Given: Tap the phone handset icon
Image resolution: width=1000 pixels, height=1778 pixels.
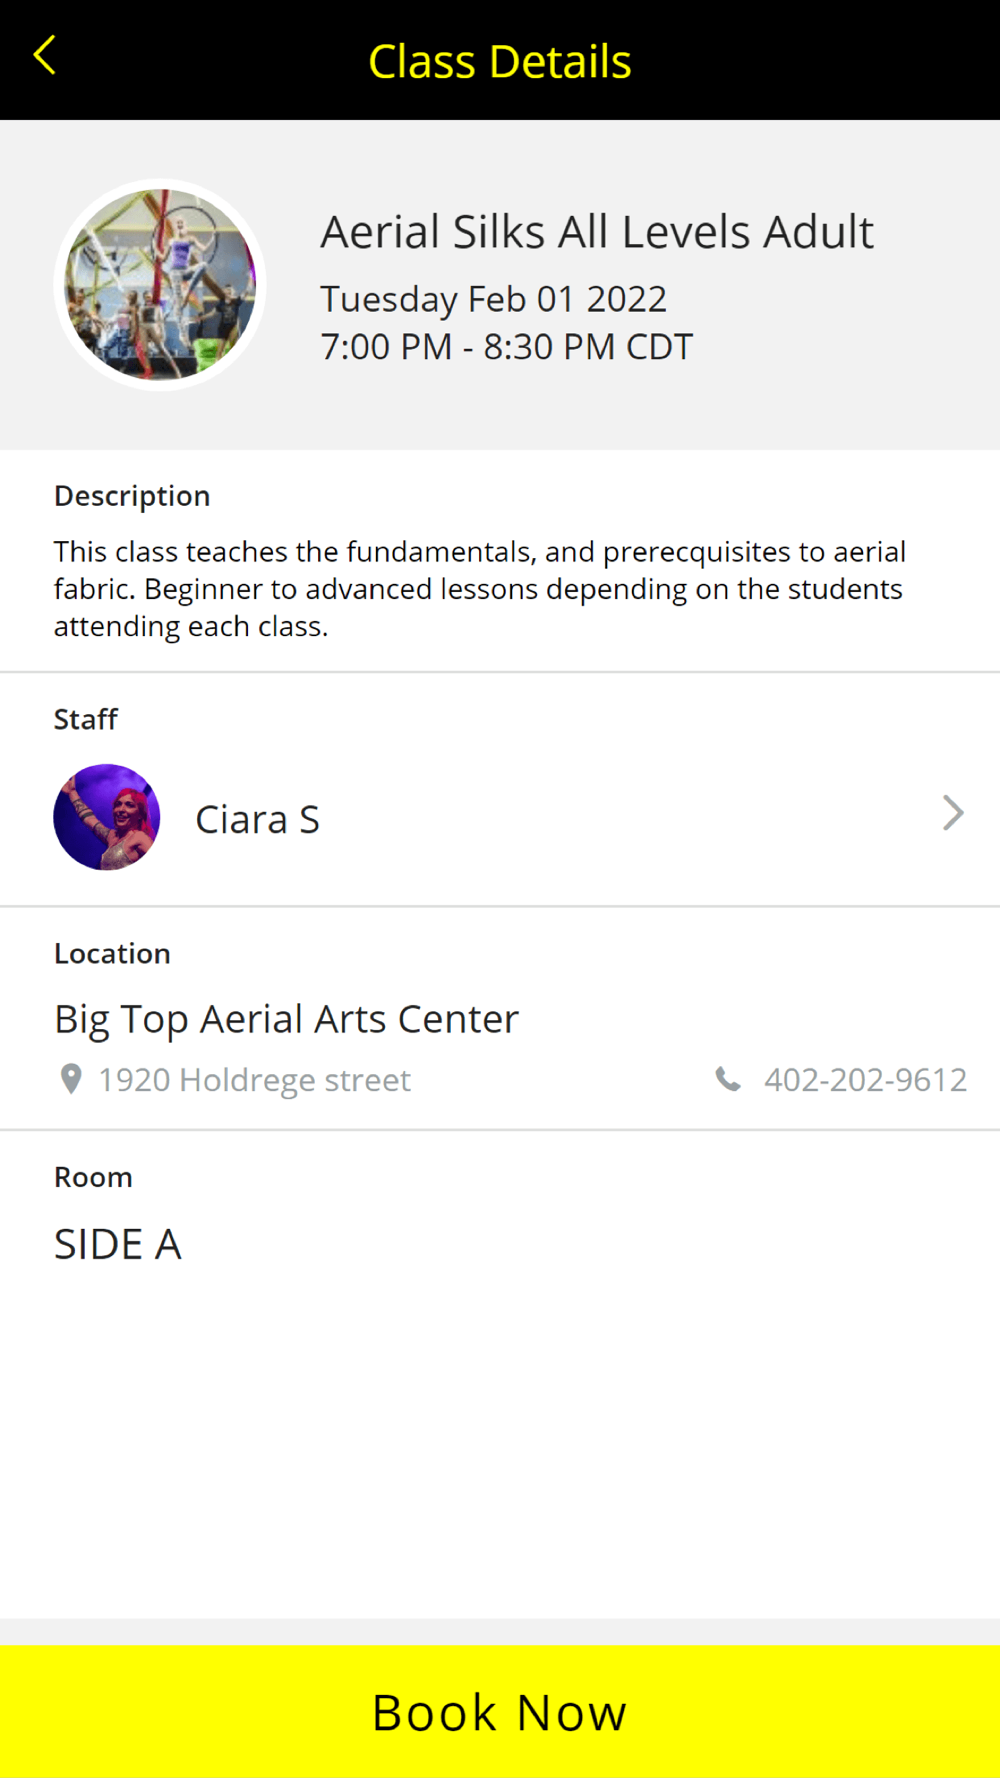Looking at the screenshot, I should click(x=728, y=1079).
